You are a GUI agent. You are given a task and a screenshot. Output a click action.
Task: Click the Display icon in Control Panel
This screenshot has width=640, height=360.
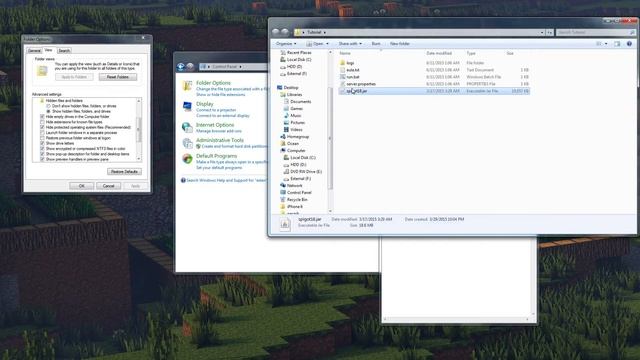click(x=187, y=107)
